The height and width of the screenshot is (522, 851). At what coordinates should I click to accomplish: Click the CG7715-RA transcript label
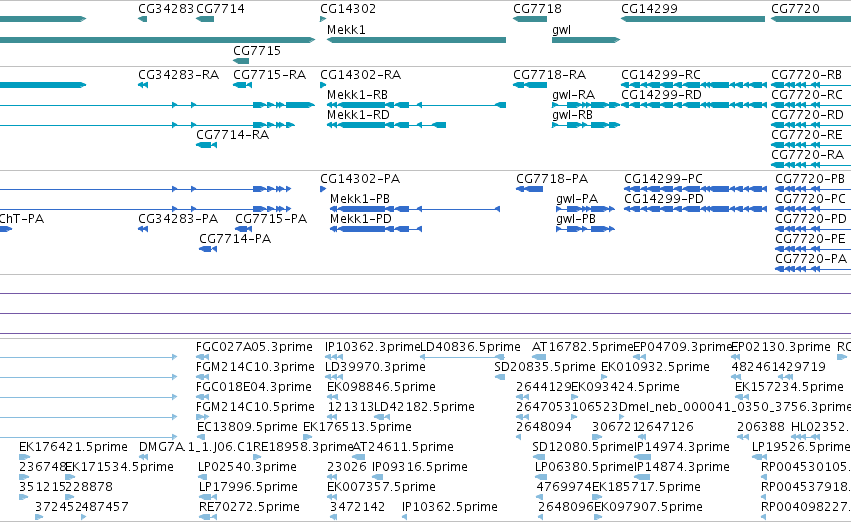point(270,74)
